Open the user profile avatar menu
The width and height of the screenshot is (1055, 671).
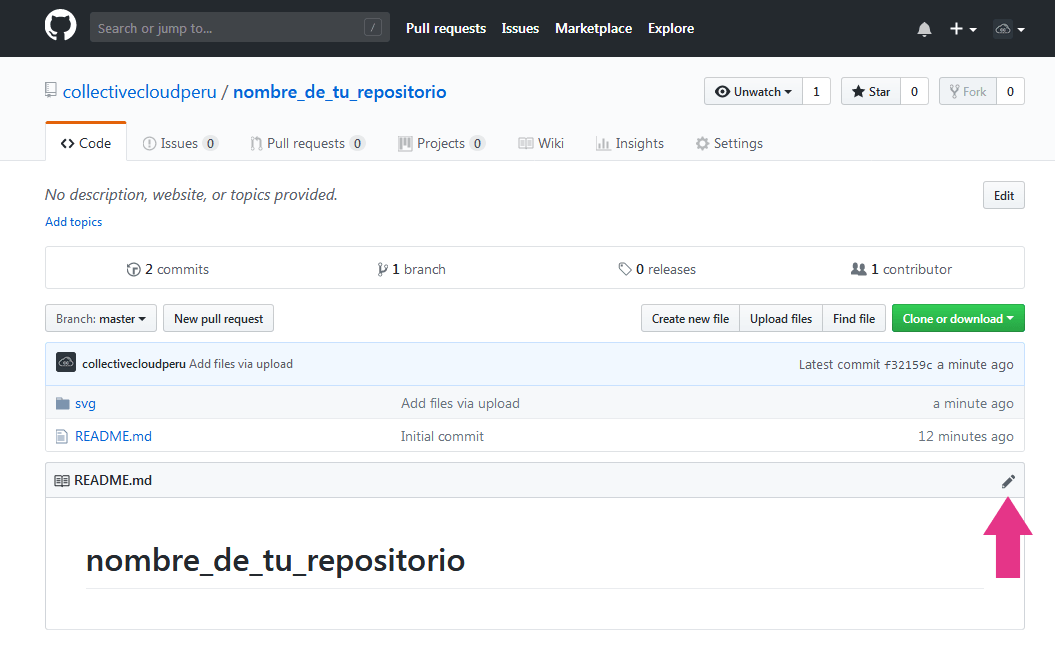pyautogui.click(x=1008, y=29)
